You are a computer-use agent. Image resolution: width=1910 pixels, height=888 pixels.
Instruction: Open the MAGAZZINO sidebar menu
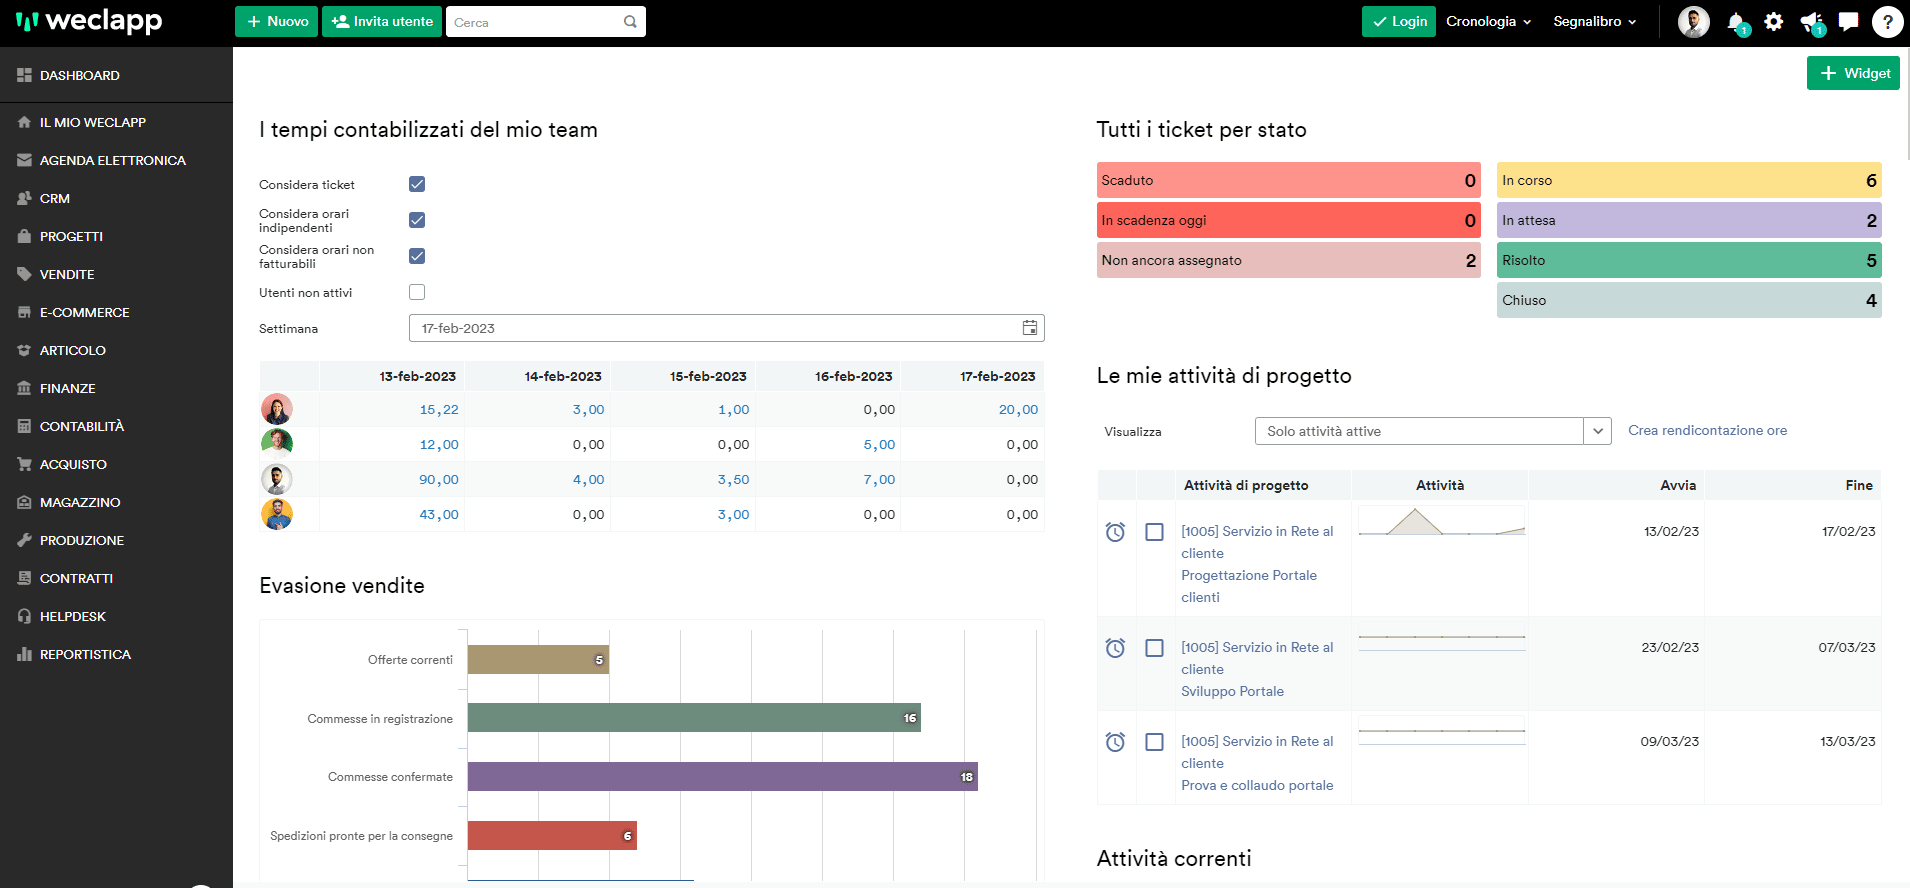[x=116, y=502]
